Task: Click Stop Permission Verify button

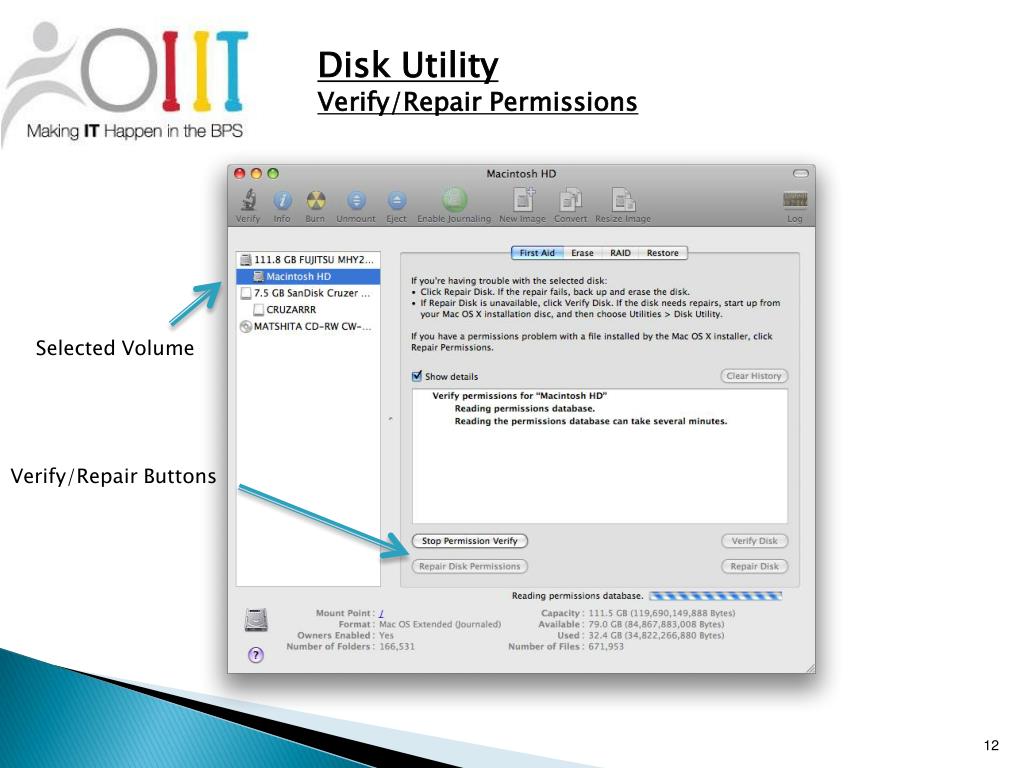Action: pyautogui.click(x=470, y=541)
